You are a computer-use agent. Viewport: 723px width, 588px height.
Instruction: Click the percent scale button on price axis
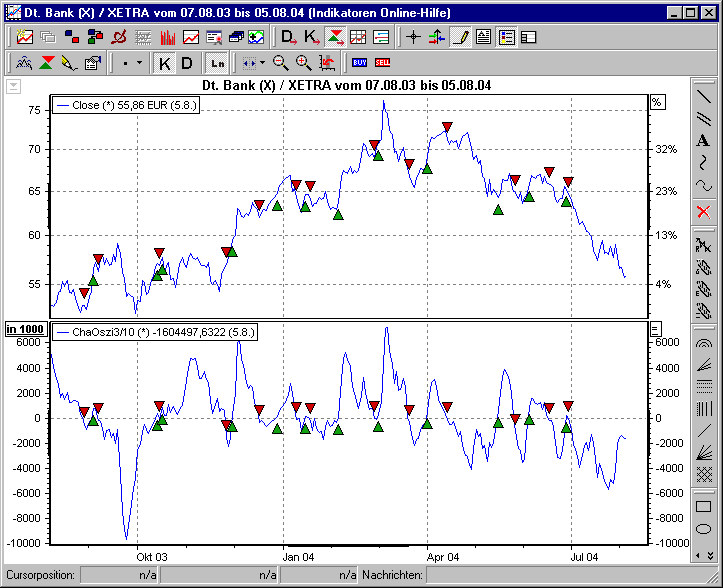click(657, 102)
